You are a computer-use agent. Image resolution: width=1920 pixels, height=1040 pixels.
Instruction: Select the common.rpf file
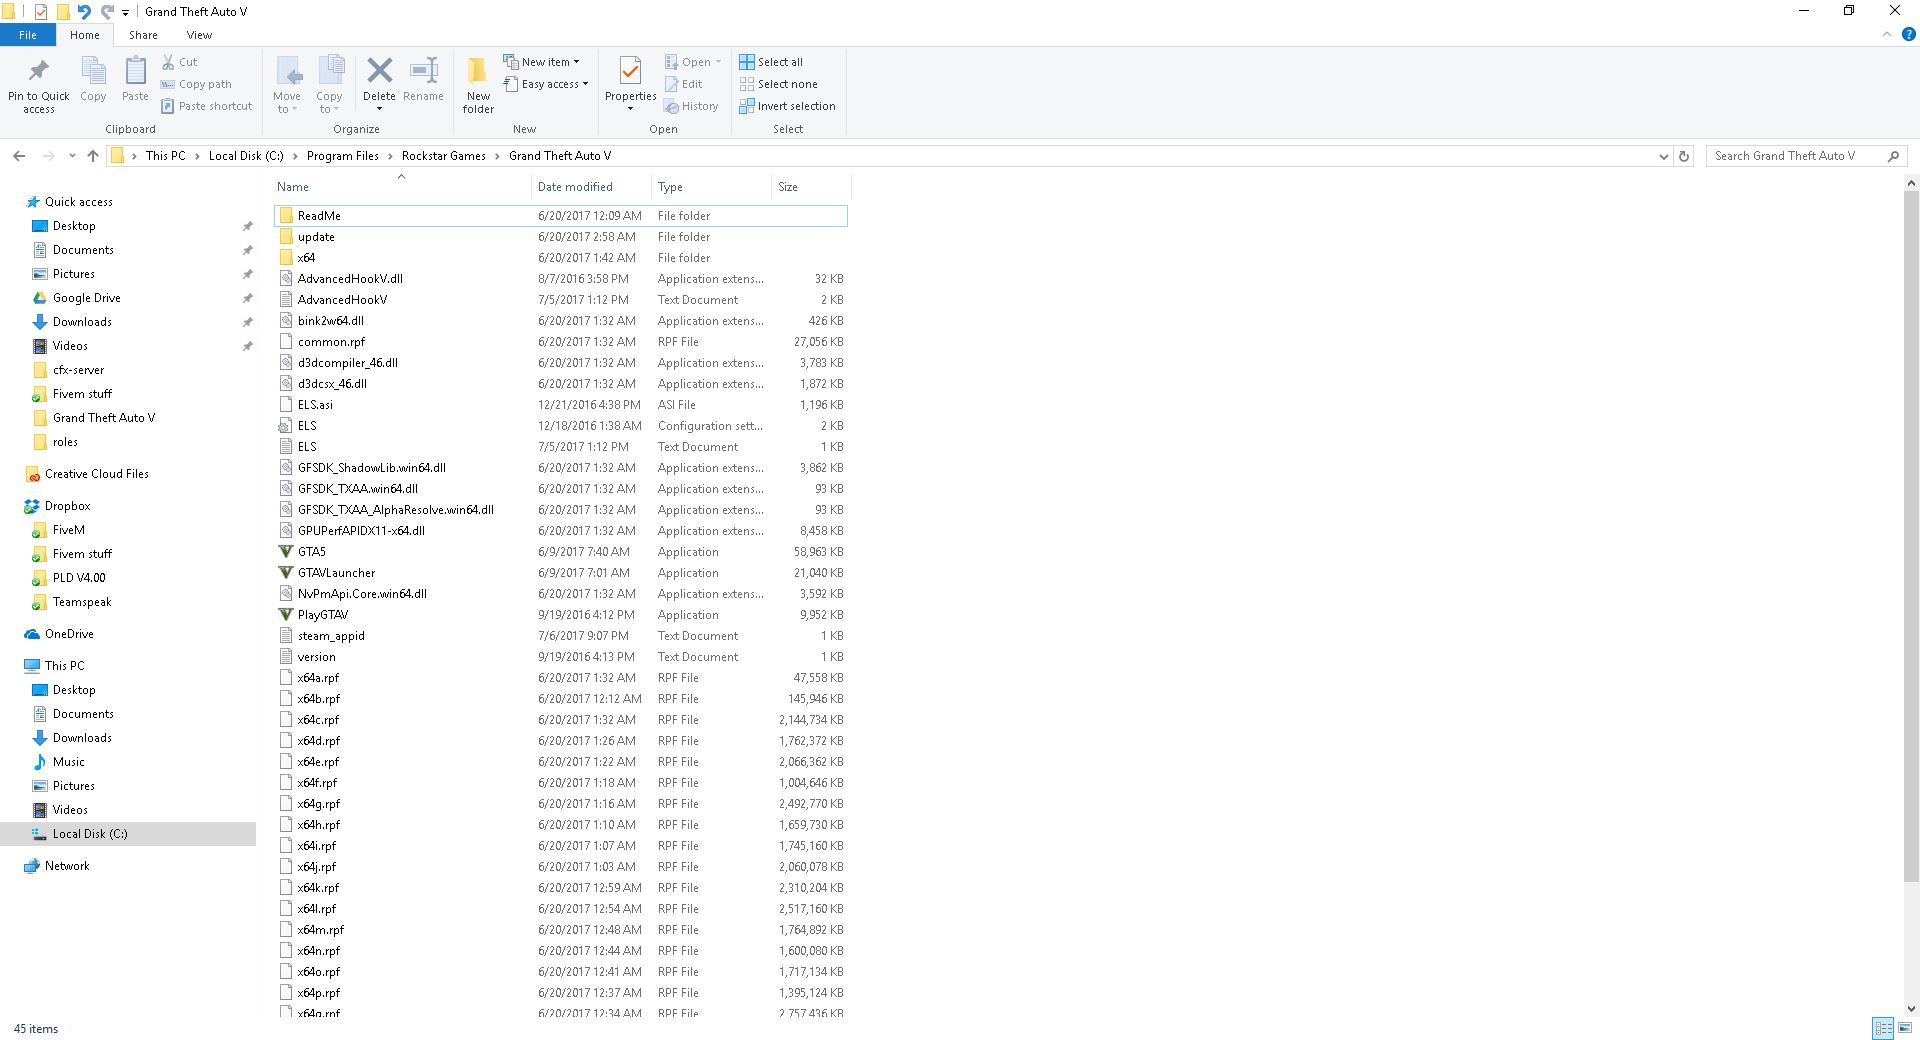(x=560, y=342)
